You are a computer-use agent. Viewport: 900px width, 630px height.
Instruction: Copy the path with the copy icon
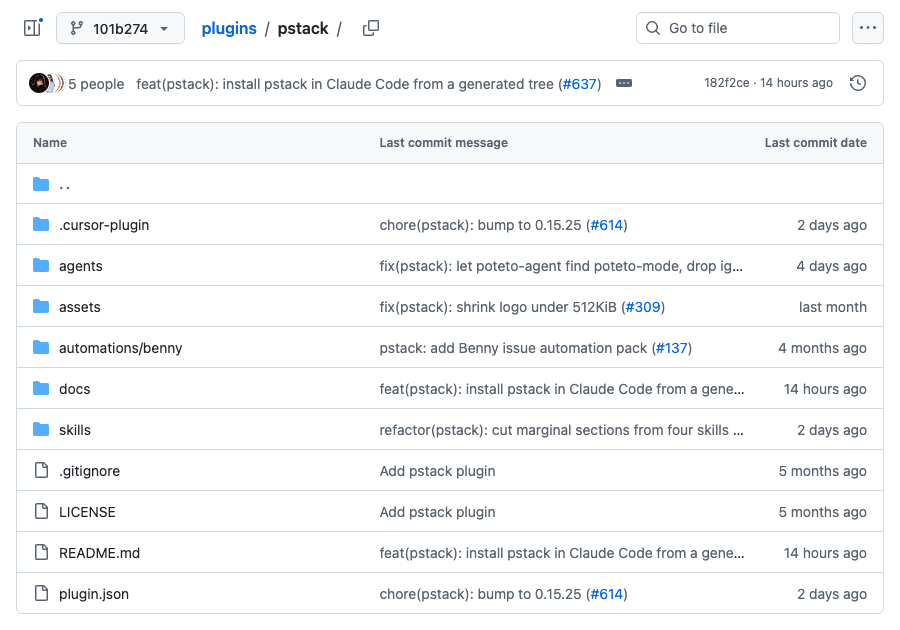point(371,28)
